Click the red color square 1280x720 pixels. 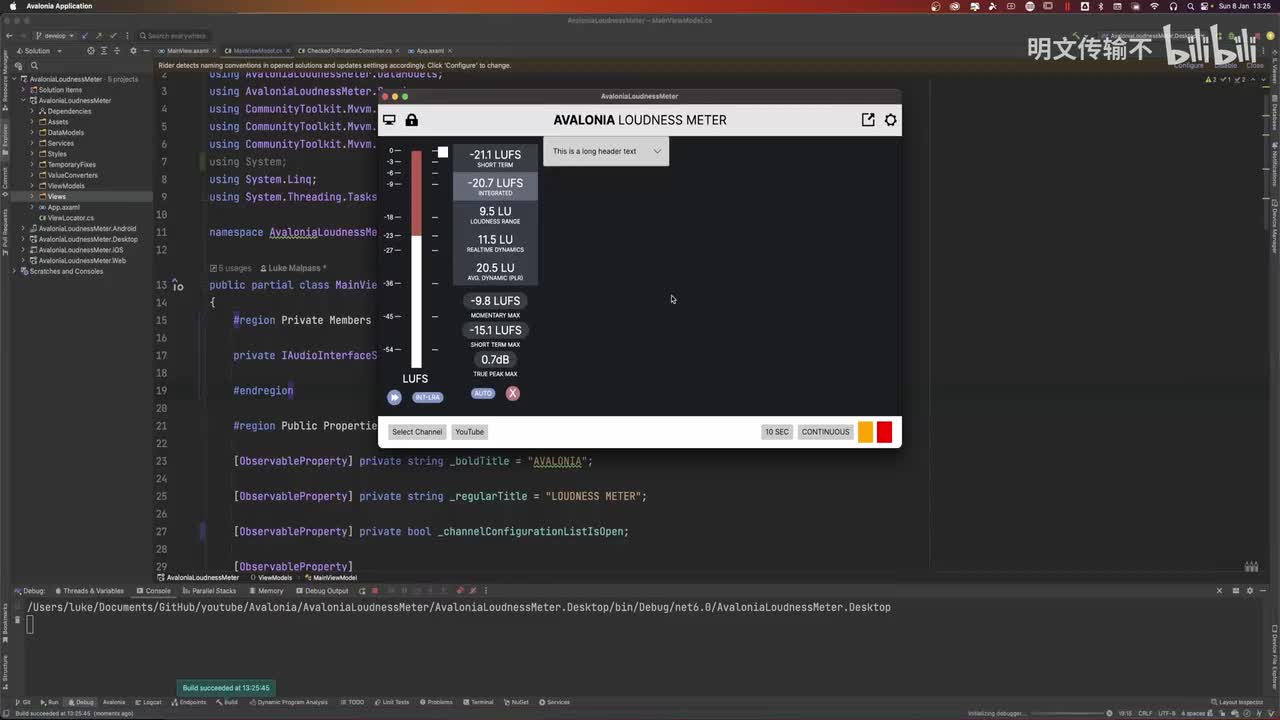(x=884, y=432)
